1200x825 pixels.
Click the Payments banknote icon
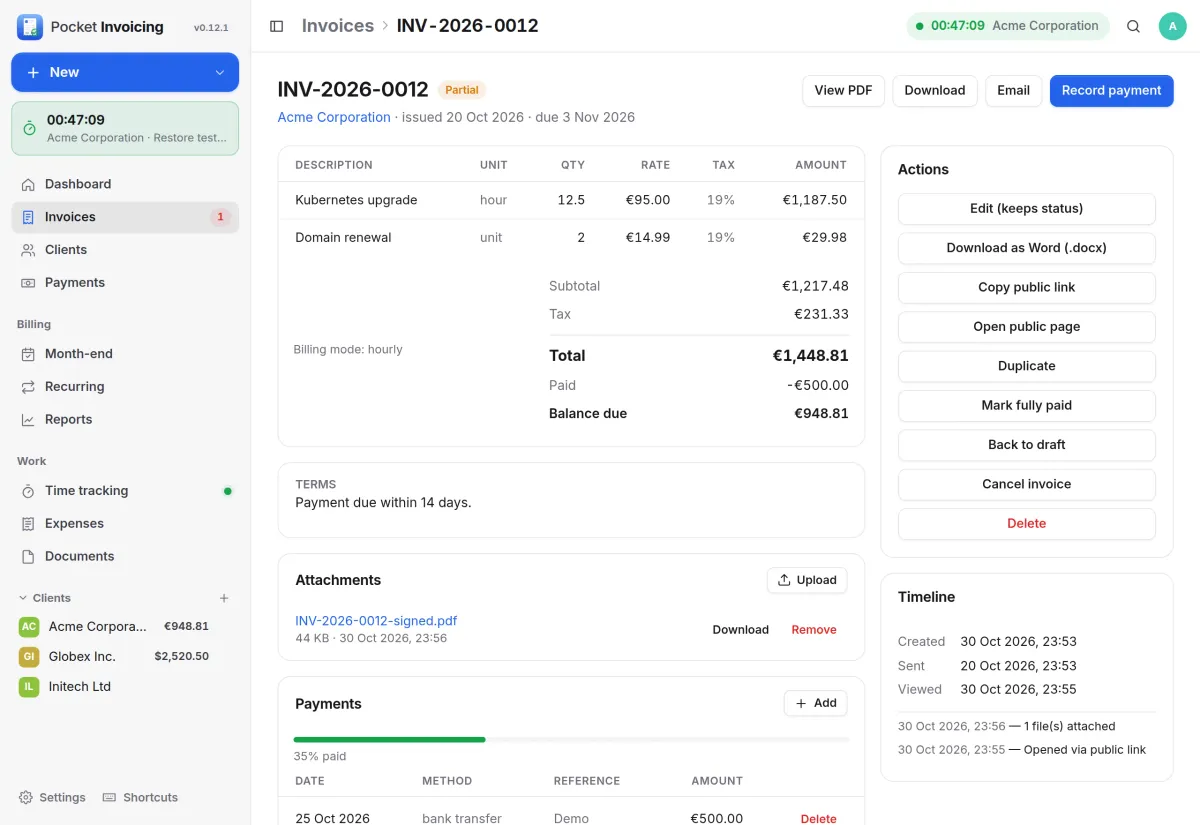[29, 283]
